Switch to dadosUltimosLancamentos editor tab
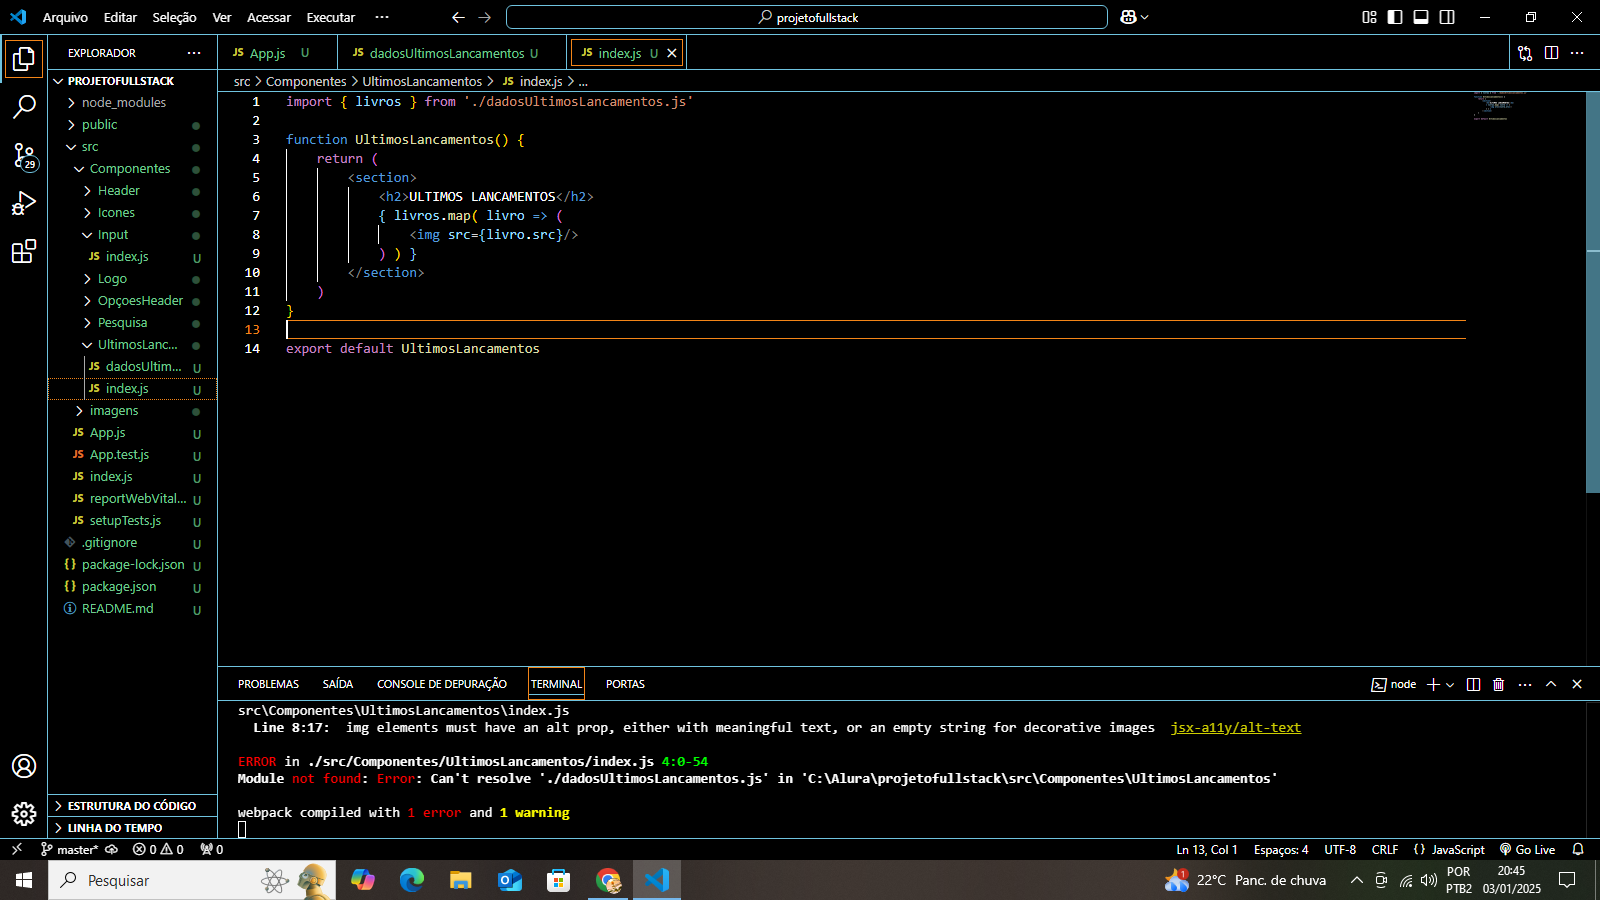 [452, 53]
